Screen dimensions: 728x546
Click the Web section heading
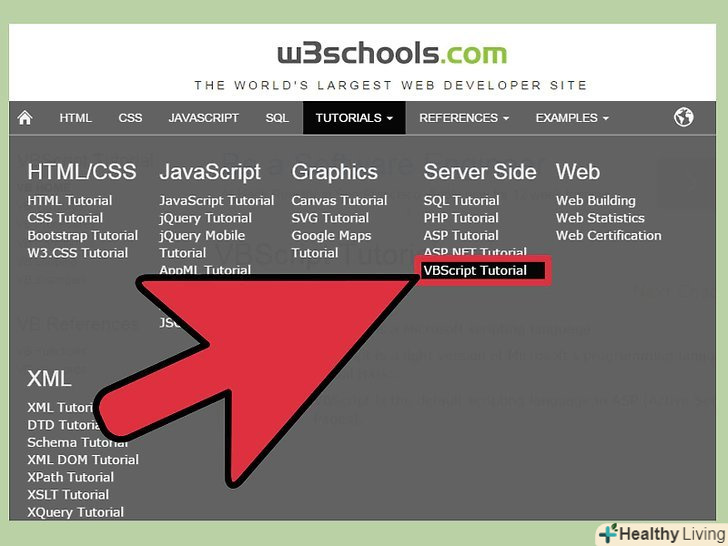click(578, 172)
